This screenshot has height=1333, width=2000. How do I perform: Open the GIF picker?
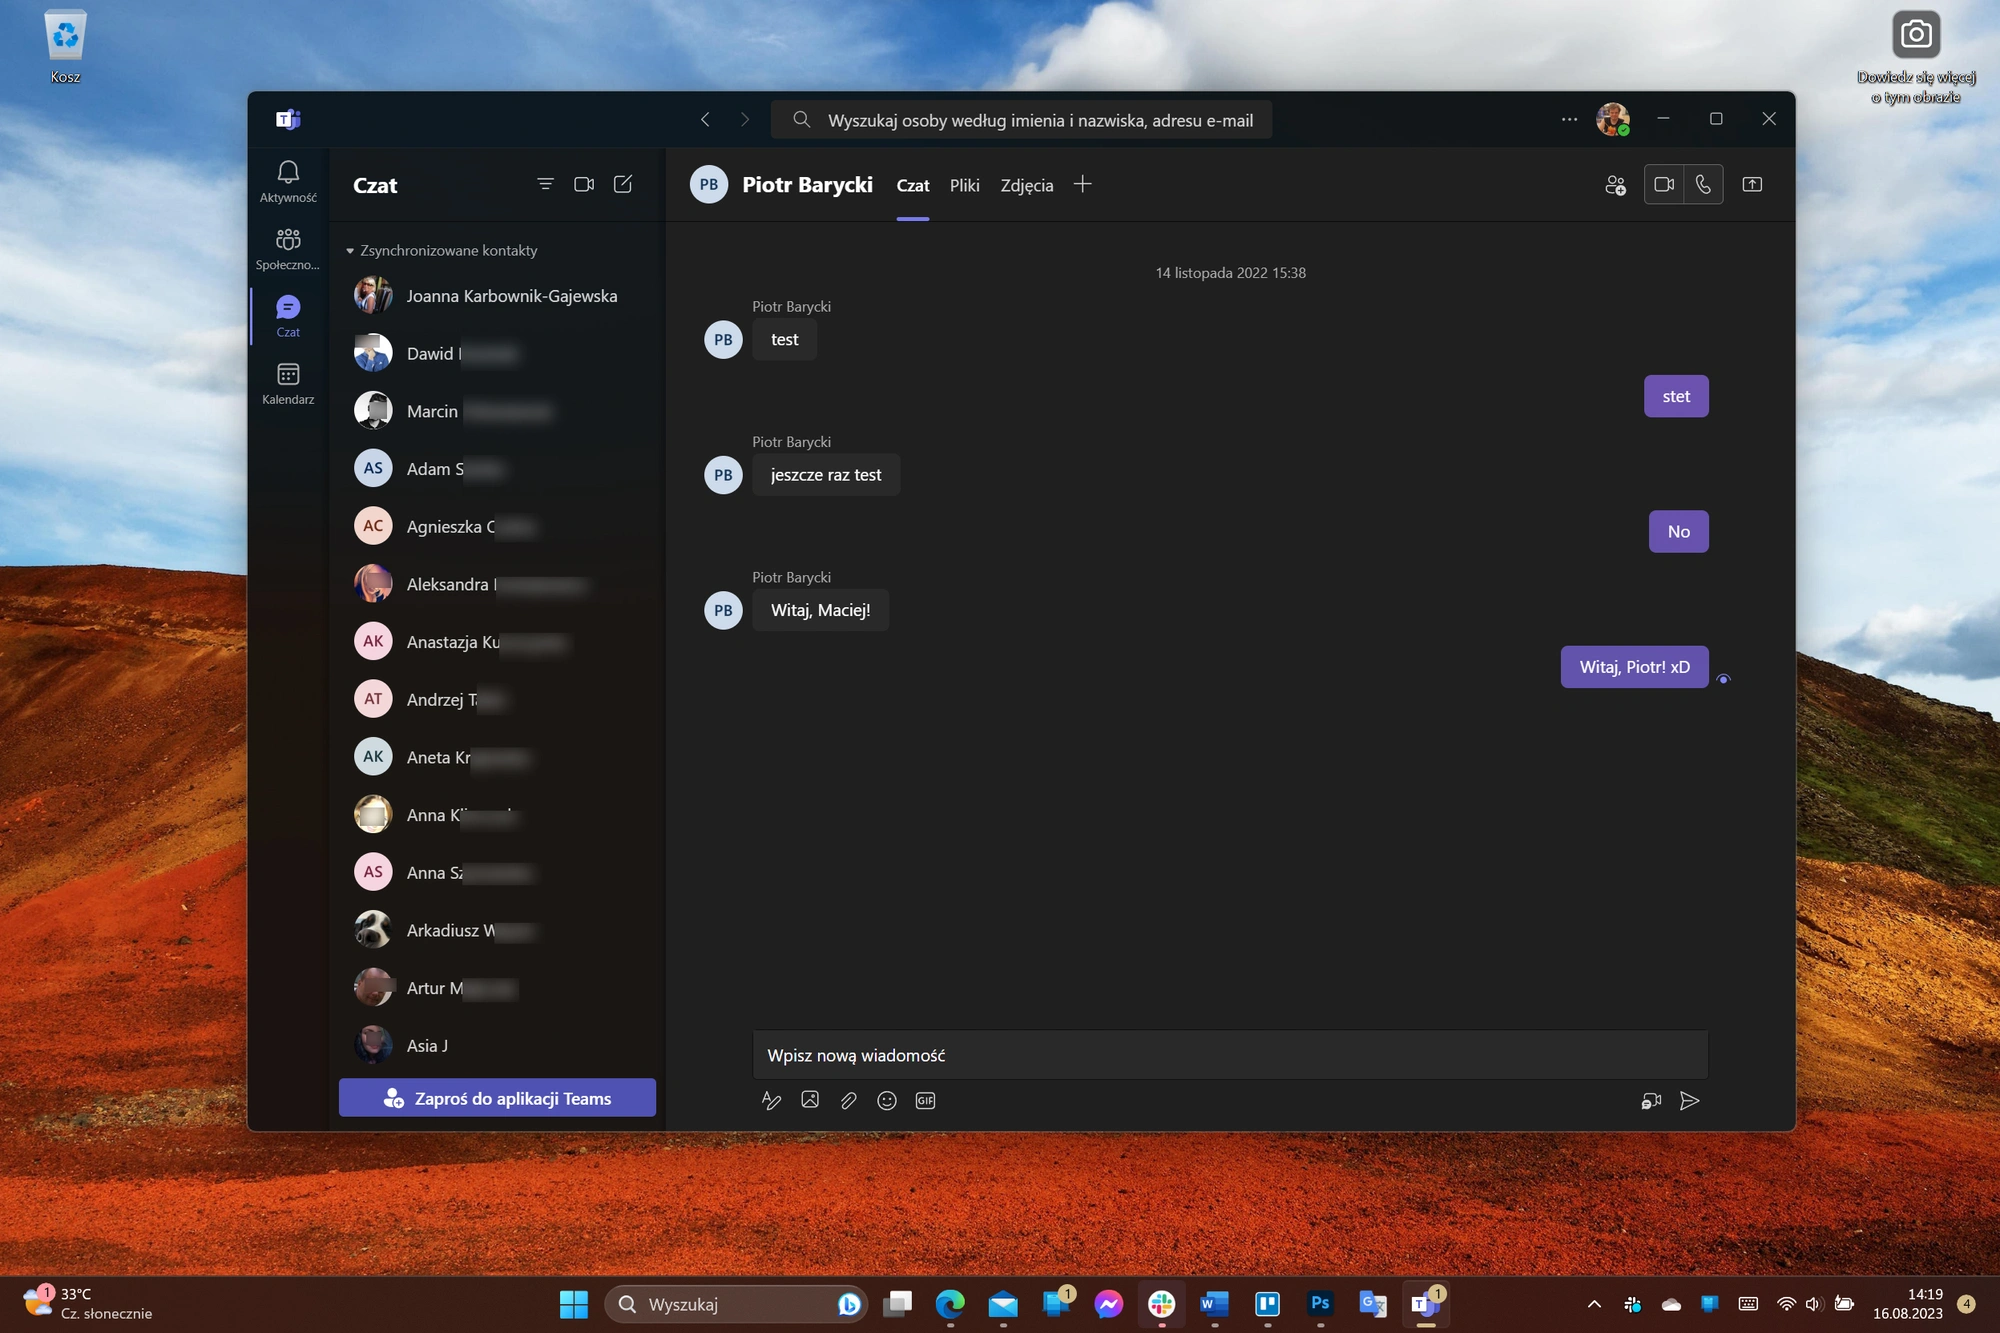[925, 1100]
